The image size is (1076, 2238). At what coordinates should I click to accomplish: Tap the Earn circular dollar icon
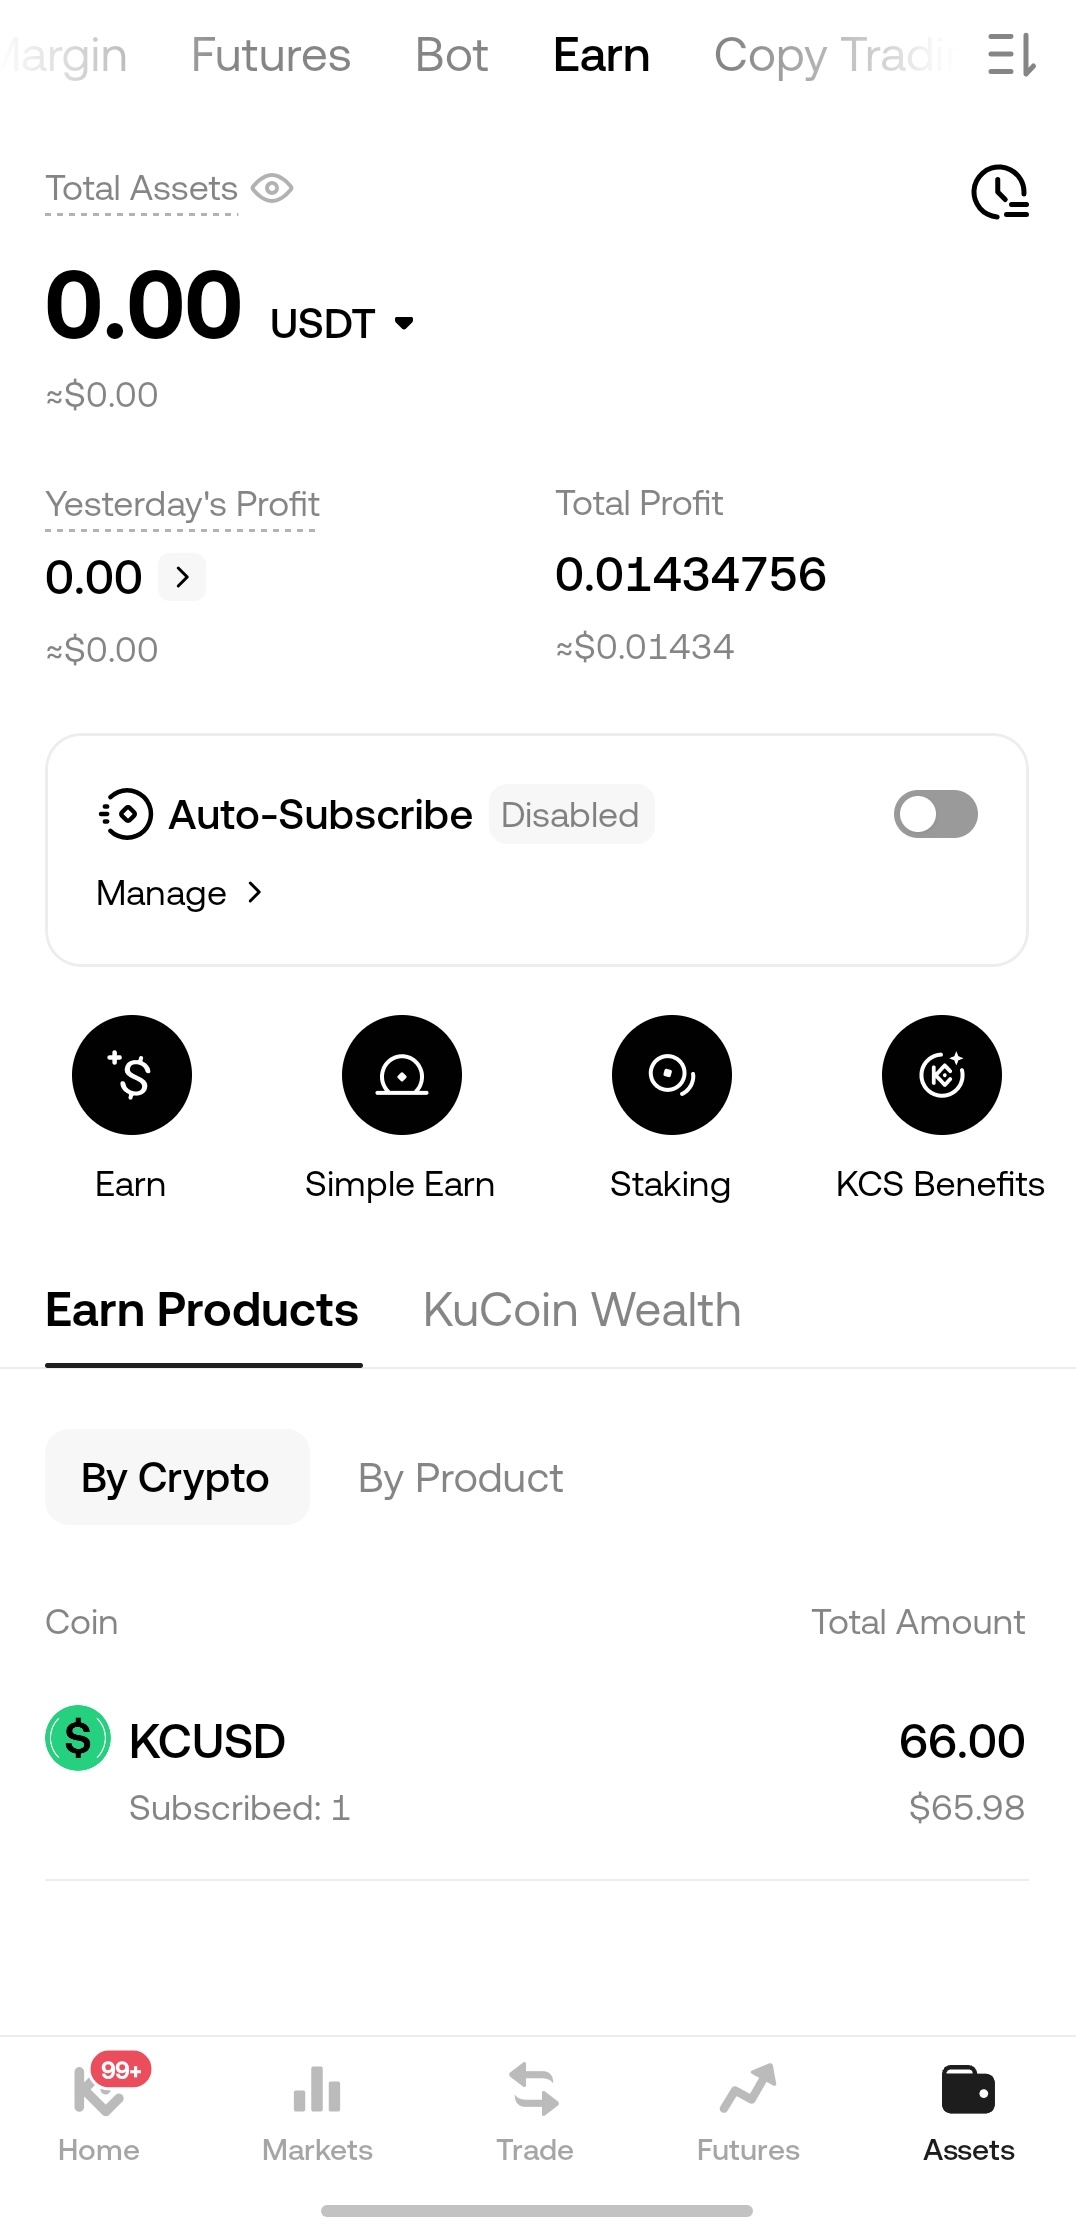tap(132, 1075)
